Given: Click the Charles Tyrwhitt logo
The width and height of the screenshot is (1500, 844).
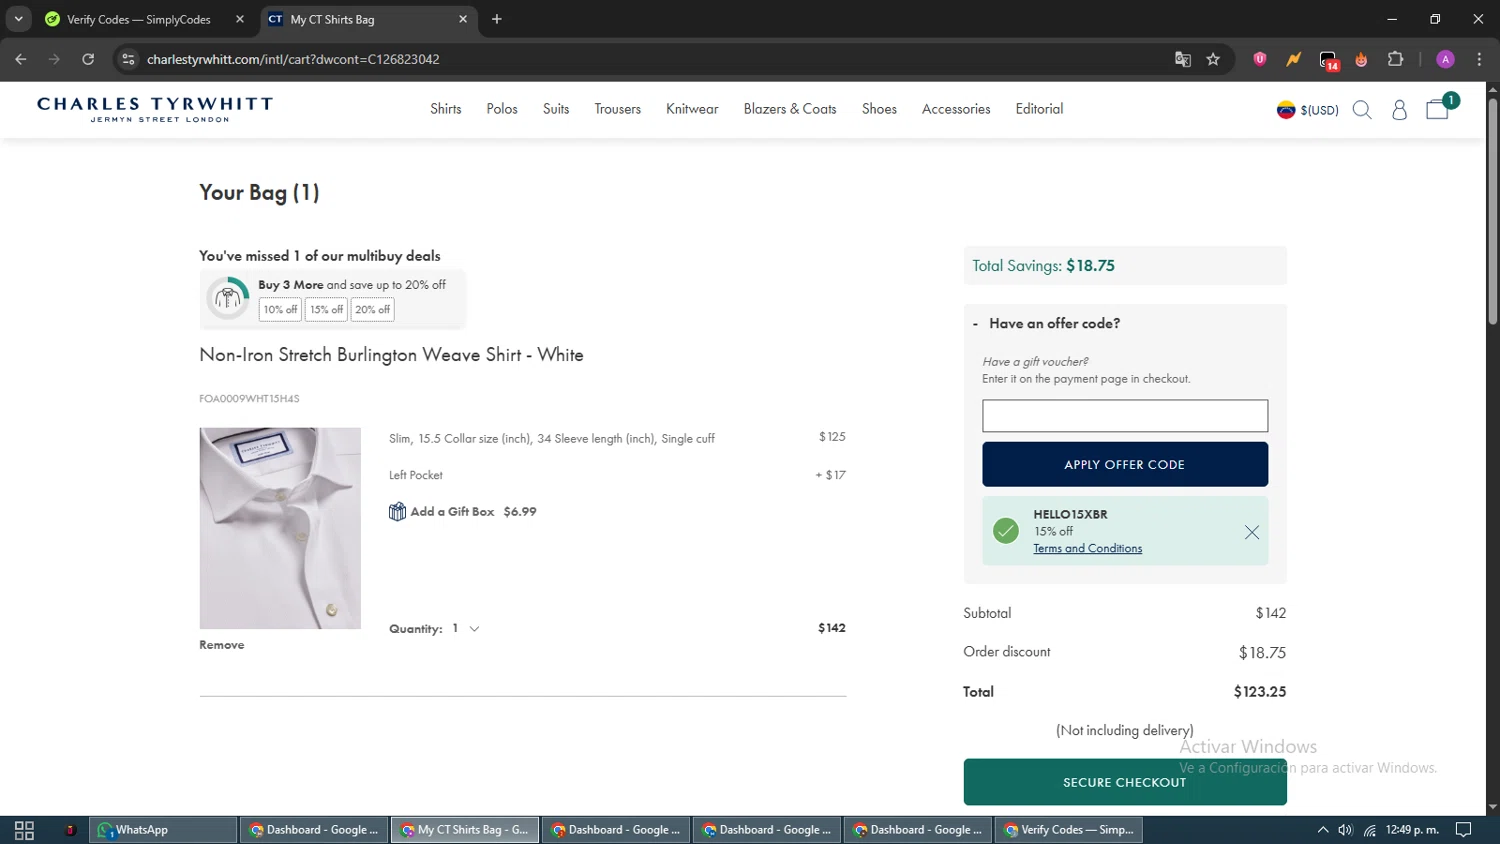Looking at the screenshot, I should point(155,109).
